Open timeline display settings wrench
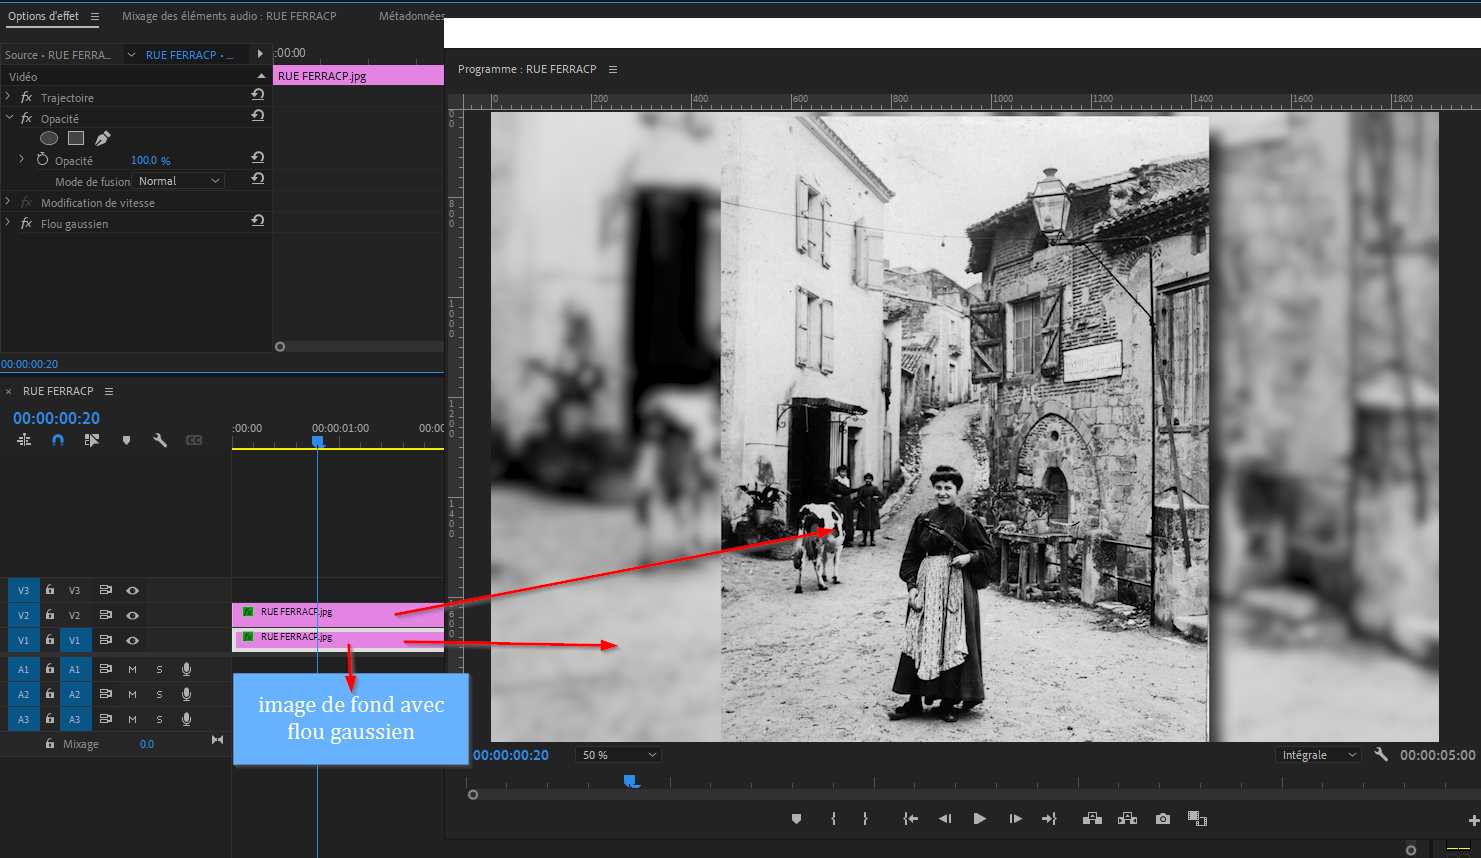This screenshot has height=858, width=1481. 159,440
